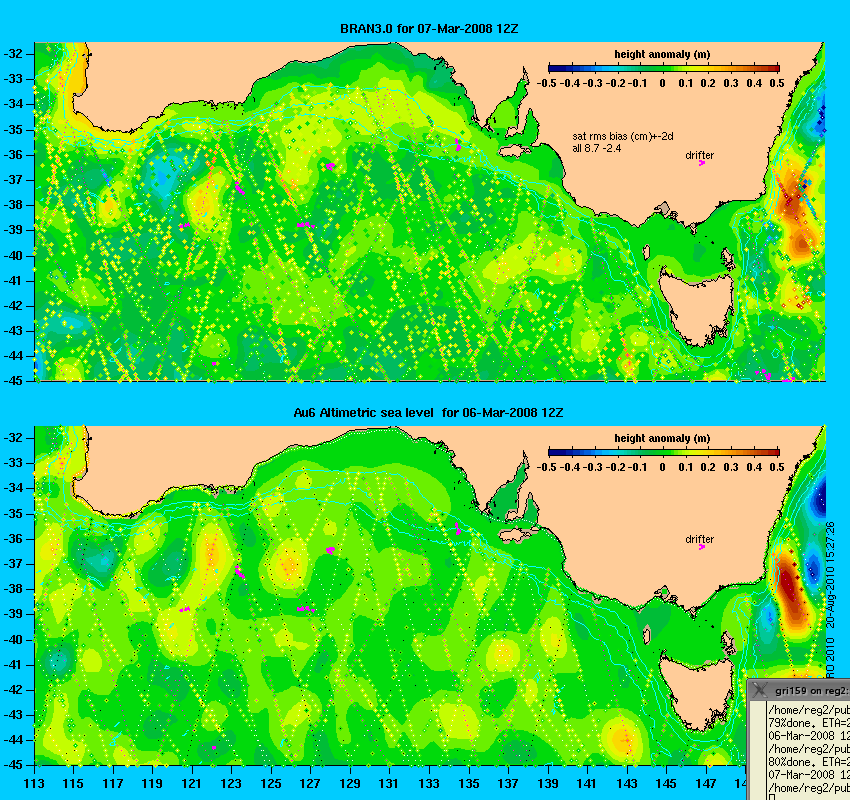Click the 'all 8.7 -2.4' statistics text

[x=597, y=148]
